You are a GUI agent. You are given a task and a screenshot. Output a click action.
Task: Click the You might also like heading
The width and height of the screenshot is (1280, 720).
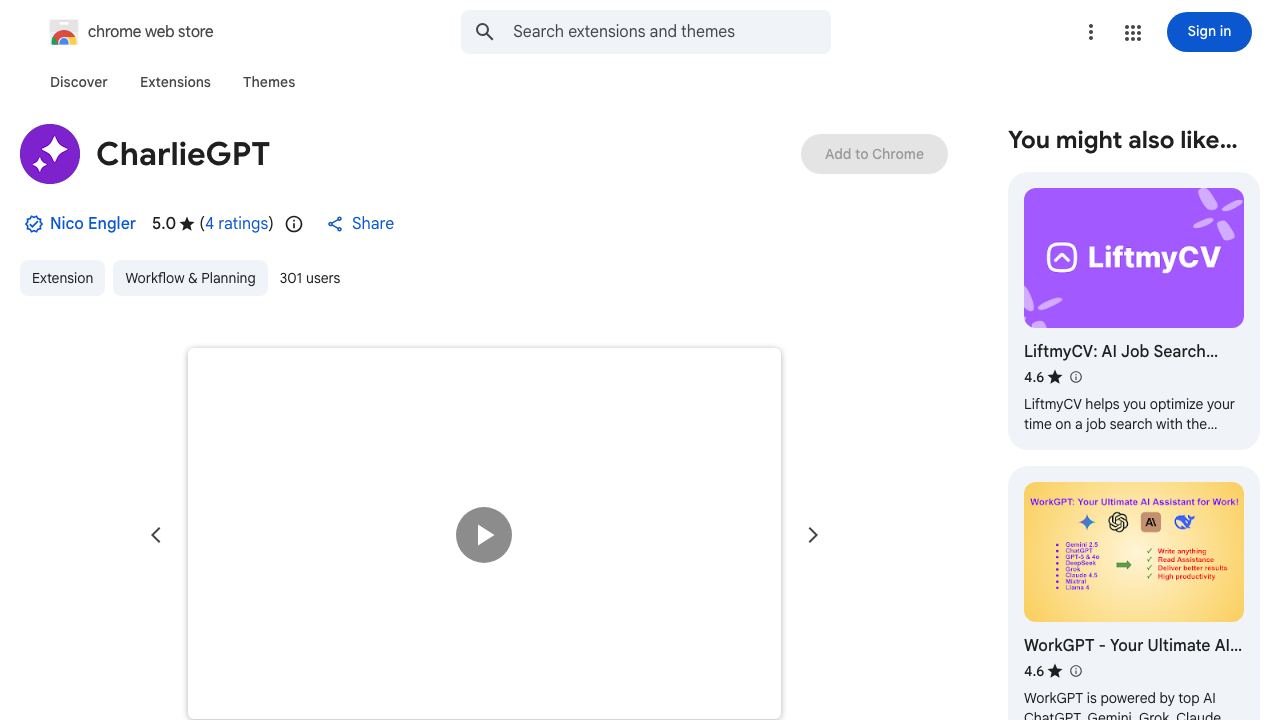point(1123,140)
